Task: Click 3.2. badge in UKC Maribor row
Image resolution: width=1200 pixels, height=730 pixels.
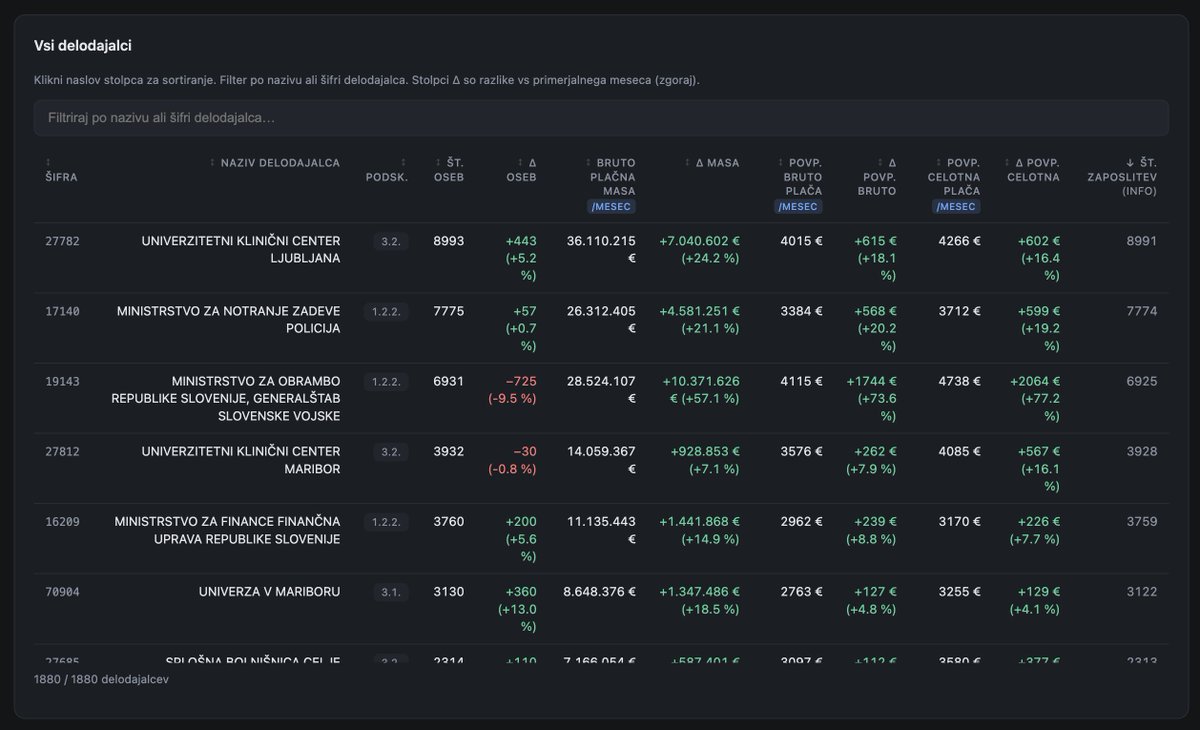Action: (x=391, y=452)
